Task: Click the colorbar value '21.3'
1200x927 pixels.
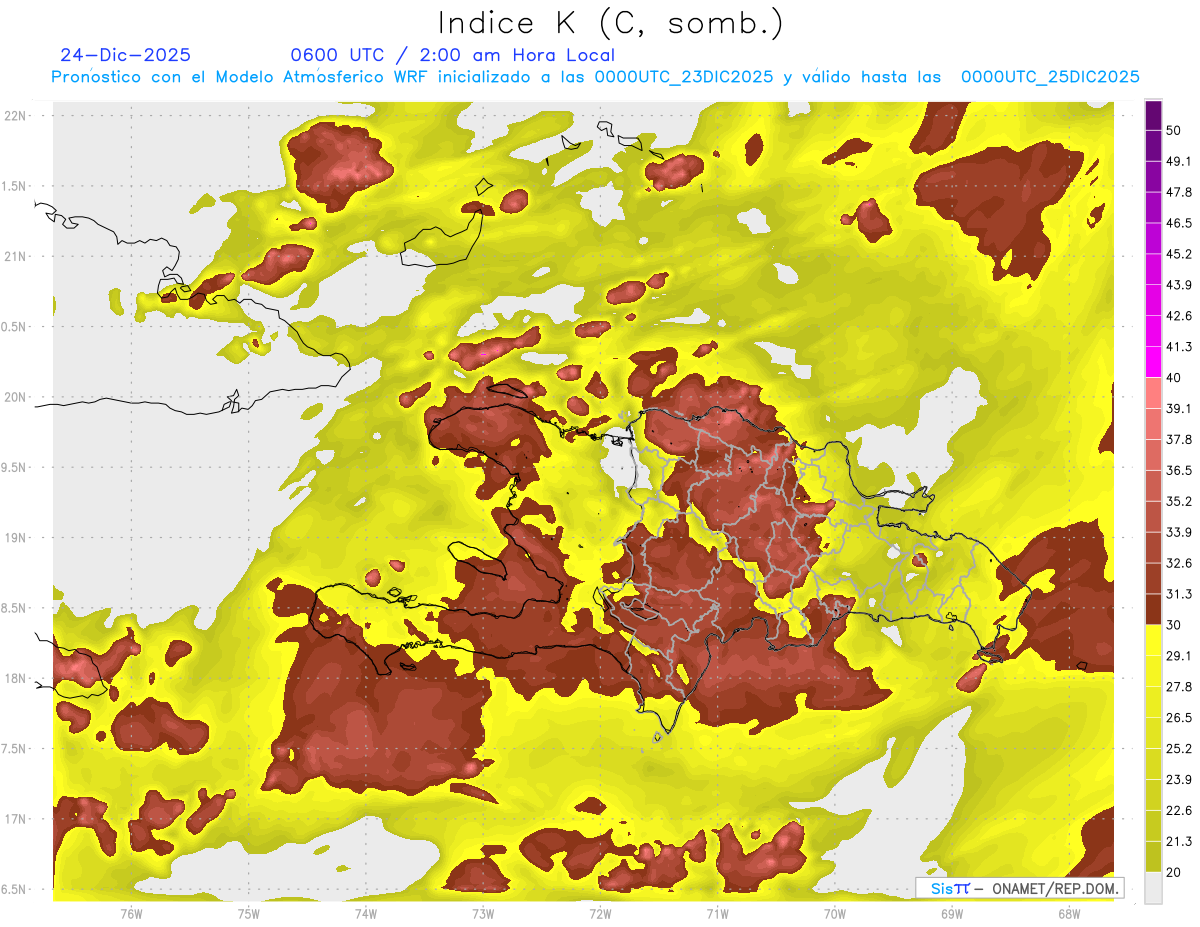Action: 1179,842
